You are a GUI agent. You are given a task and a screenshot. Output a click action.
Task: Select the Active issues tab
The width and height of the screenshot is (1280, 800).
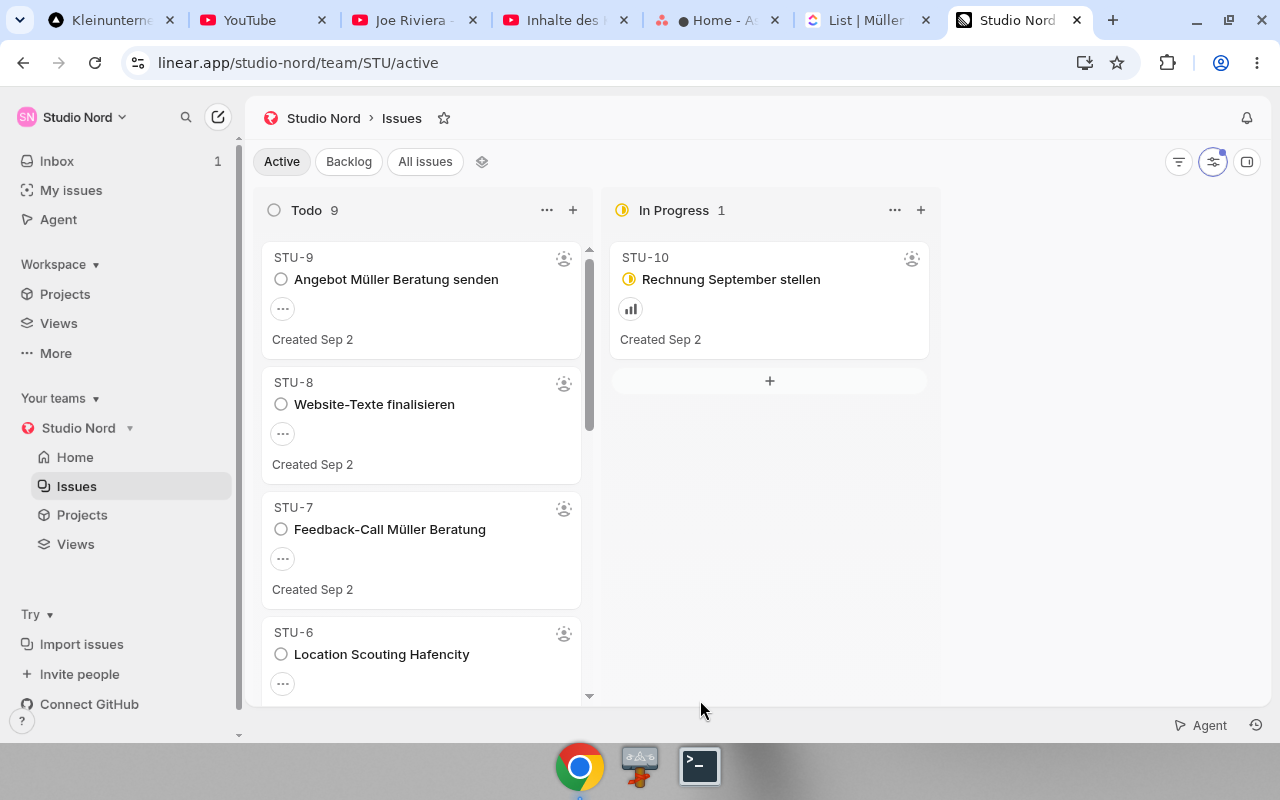282,162
